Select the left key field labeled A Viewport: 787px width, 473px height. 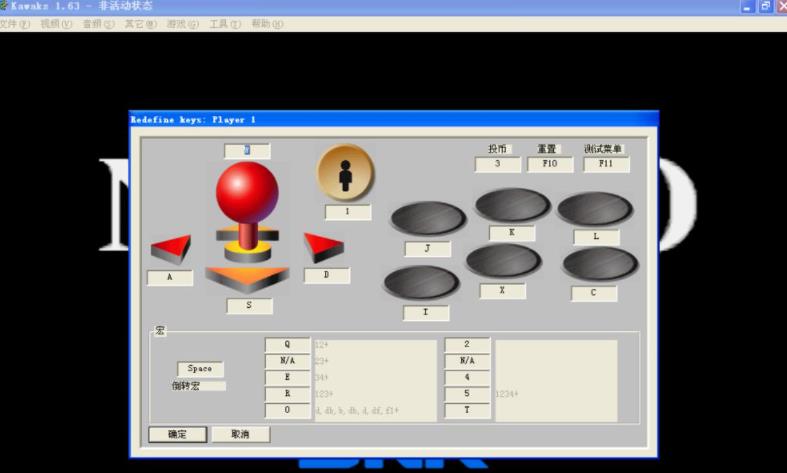click(x=169, y=279)
